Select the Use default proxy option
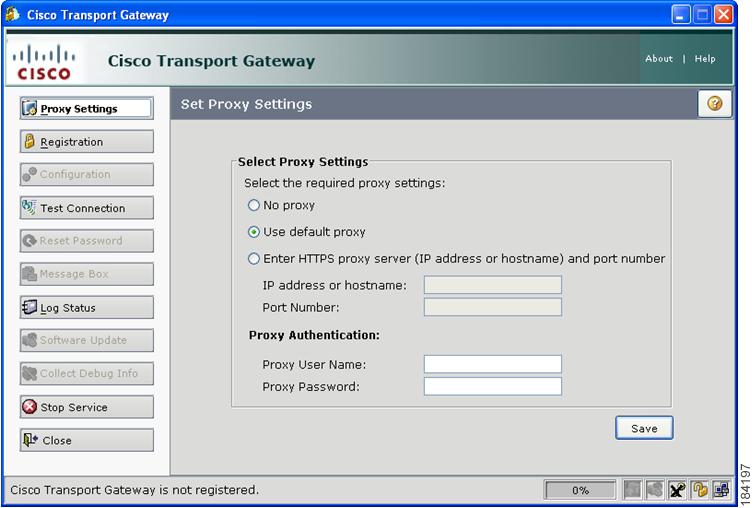The image size is (755, 508). click(x=254, y=232)
